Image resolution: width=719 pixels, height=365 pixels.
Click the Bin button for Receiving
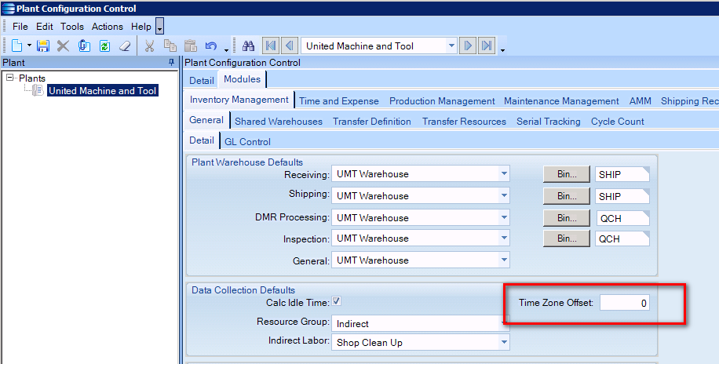(x=566, y=174)
